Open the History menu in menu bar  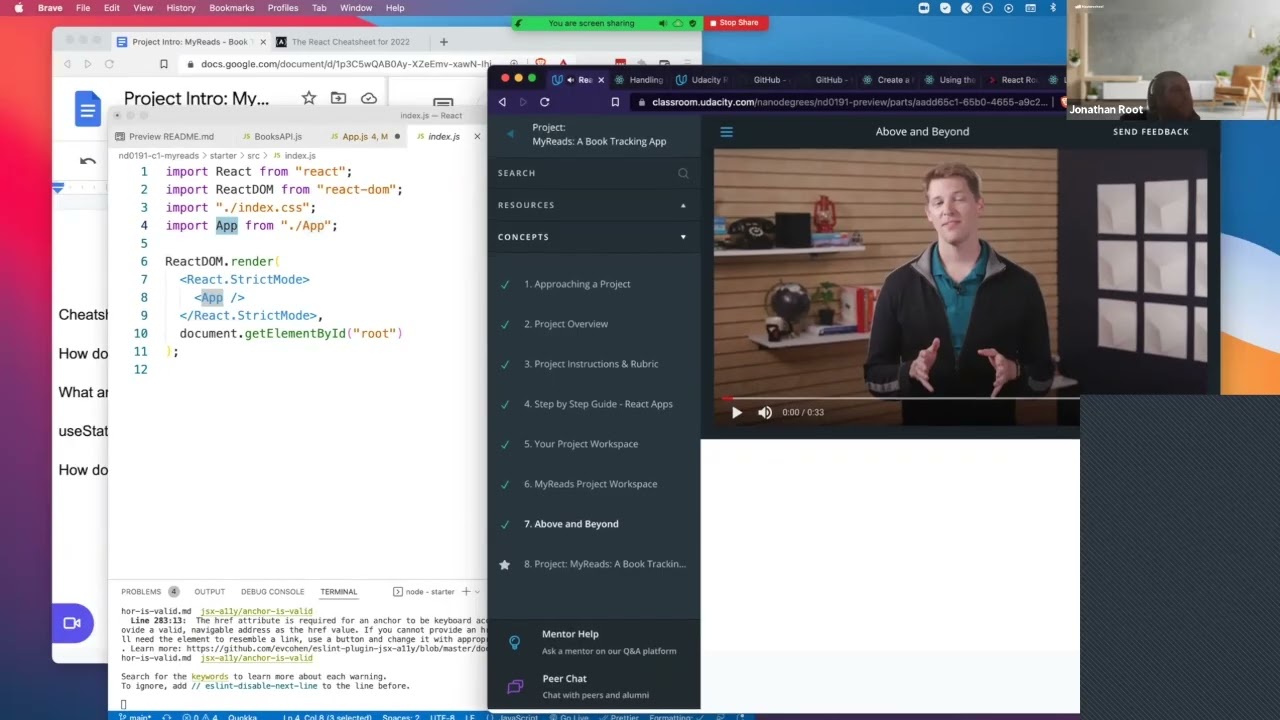pyautogui.click(x=181, y=8)
